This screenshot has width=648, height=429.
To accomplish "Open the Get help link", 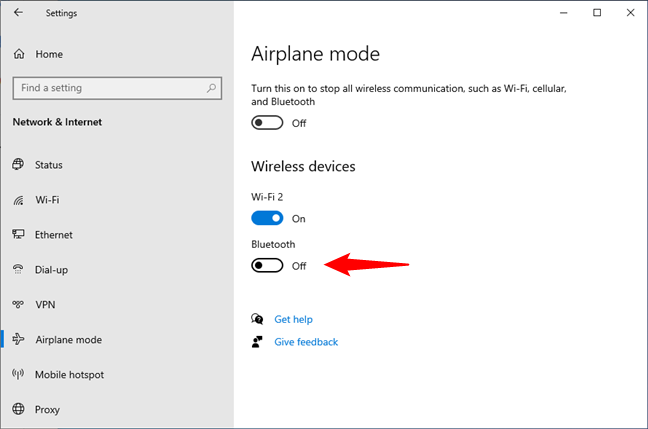I will pos(293,319).
